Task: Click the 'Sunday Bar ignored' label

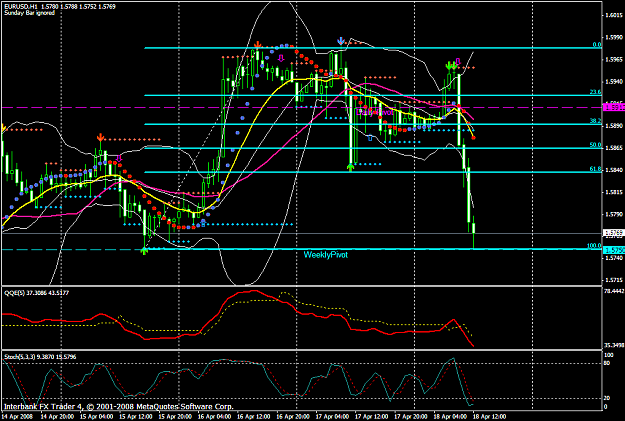Action: point(29,13)
